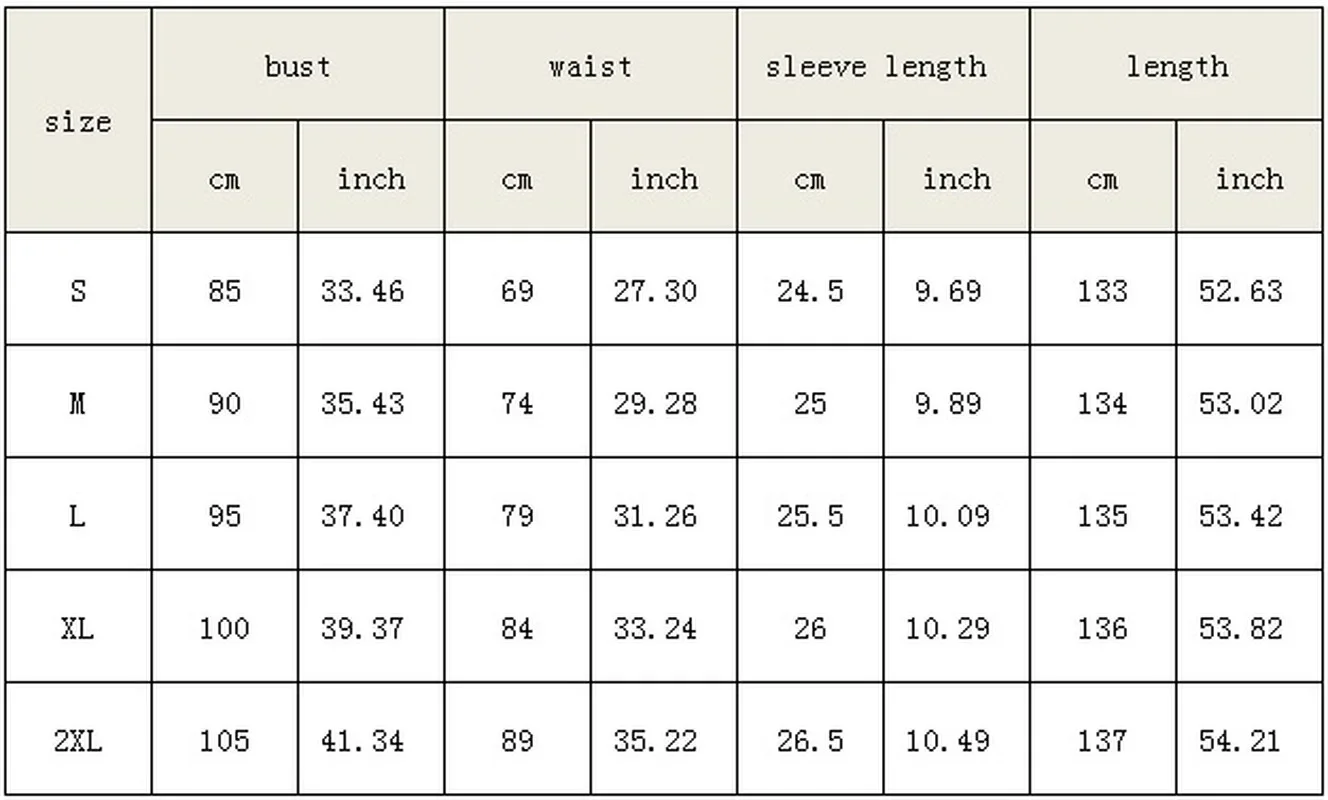
Task: Select the waist cm value 74
Action: point(517,404)
